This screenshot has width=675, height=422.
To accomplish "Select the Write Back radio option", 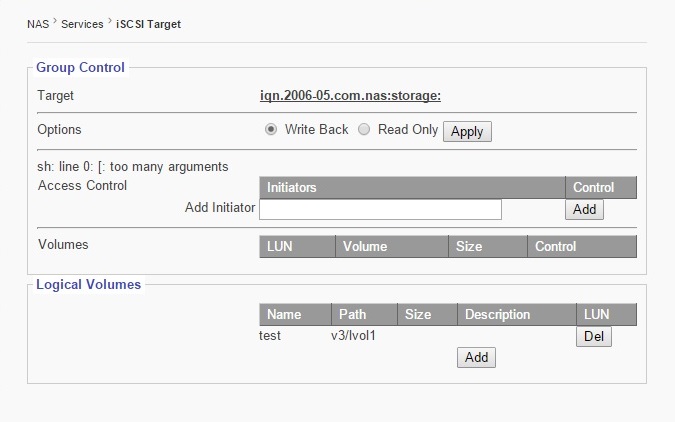I will pyautogui.click(x=271, y=130).
